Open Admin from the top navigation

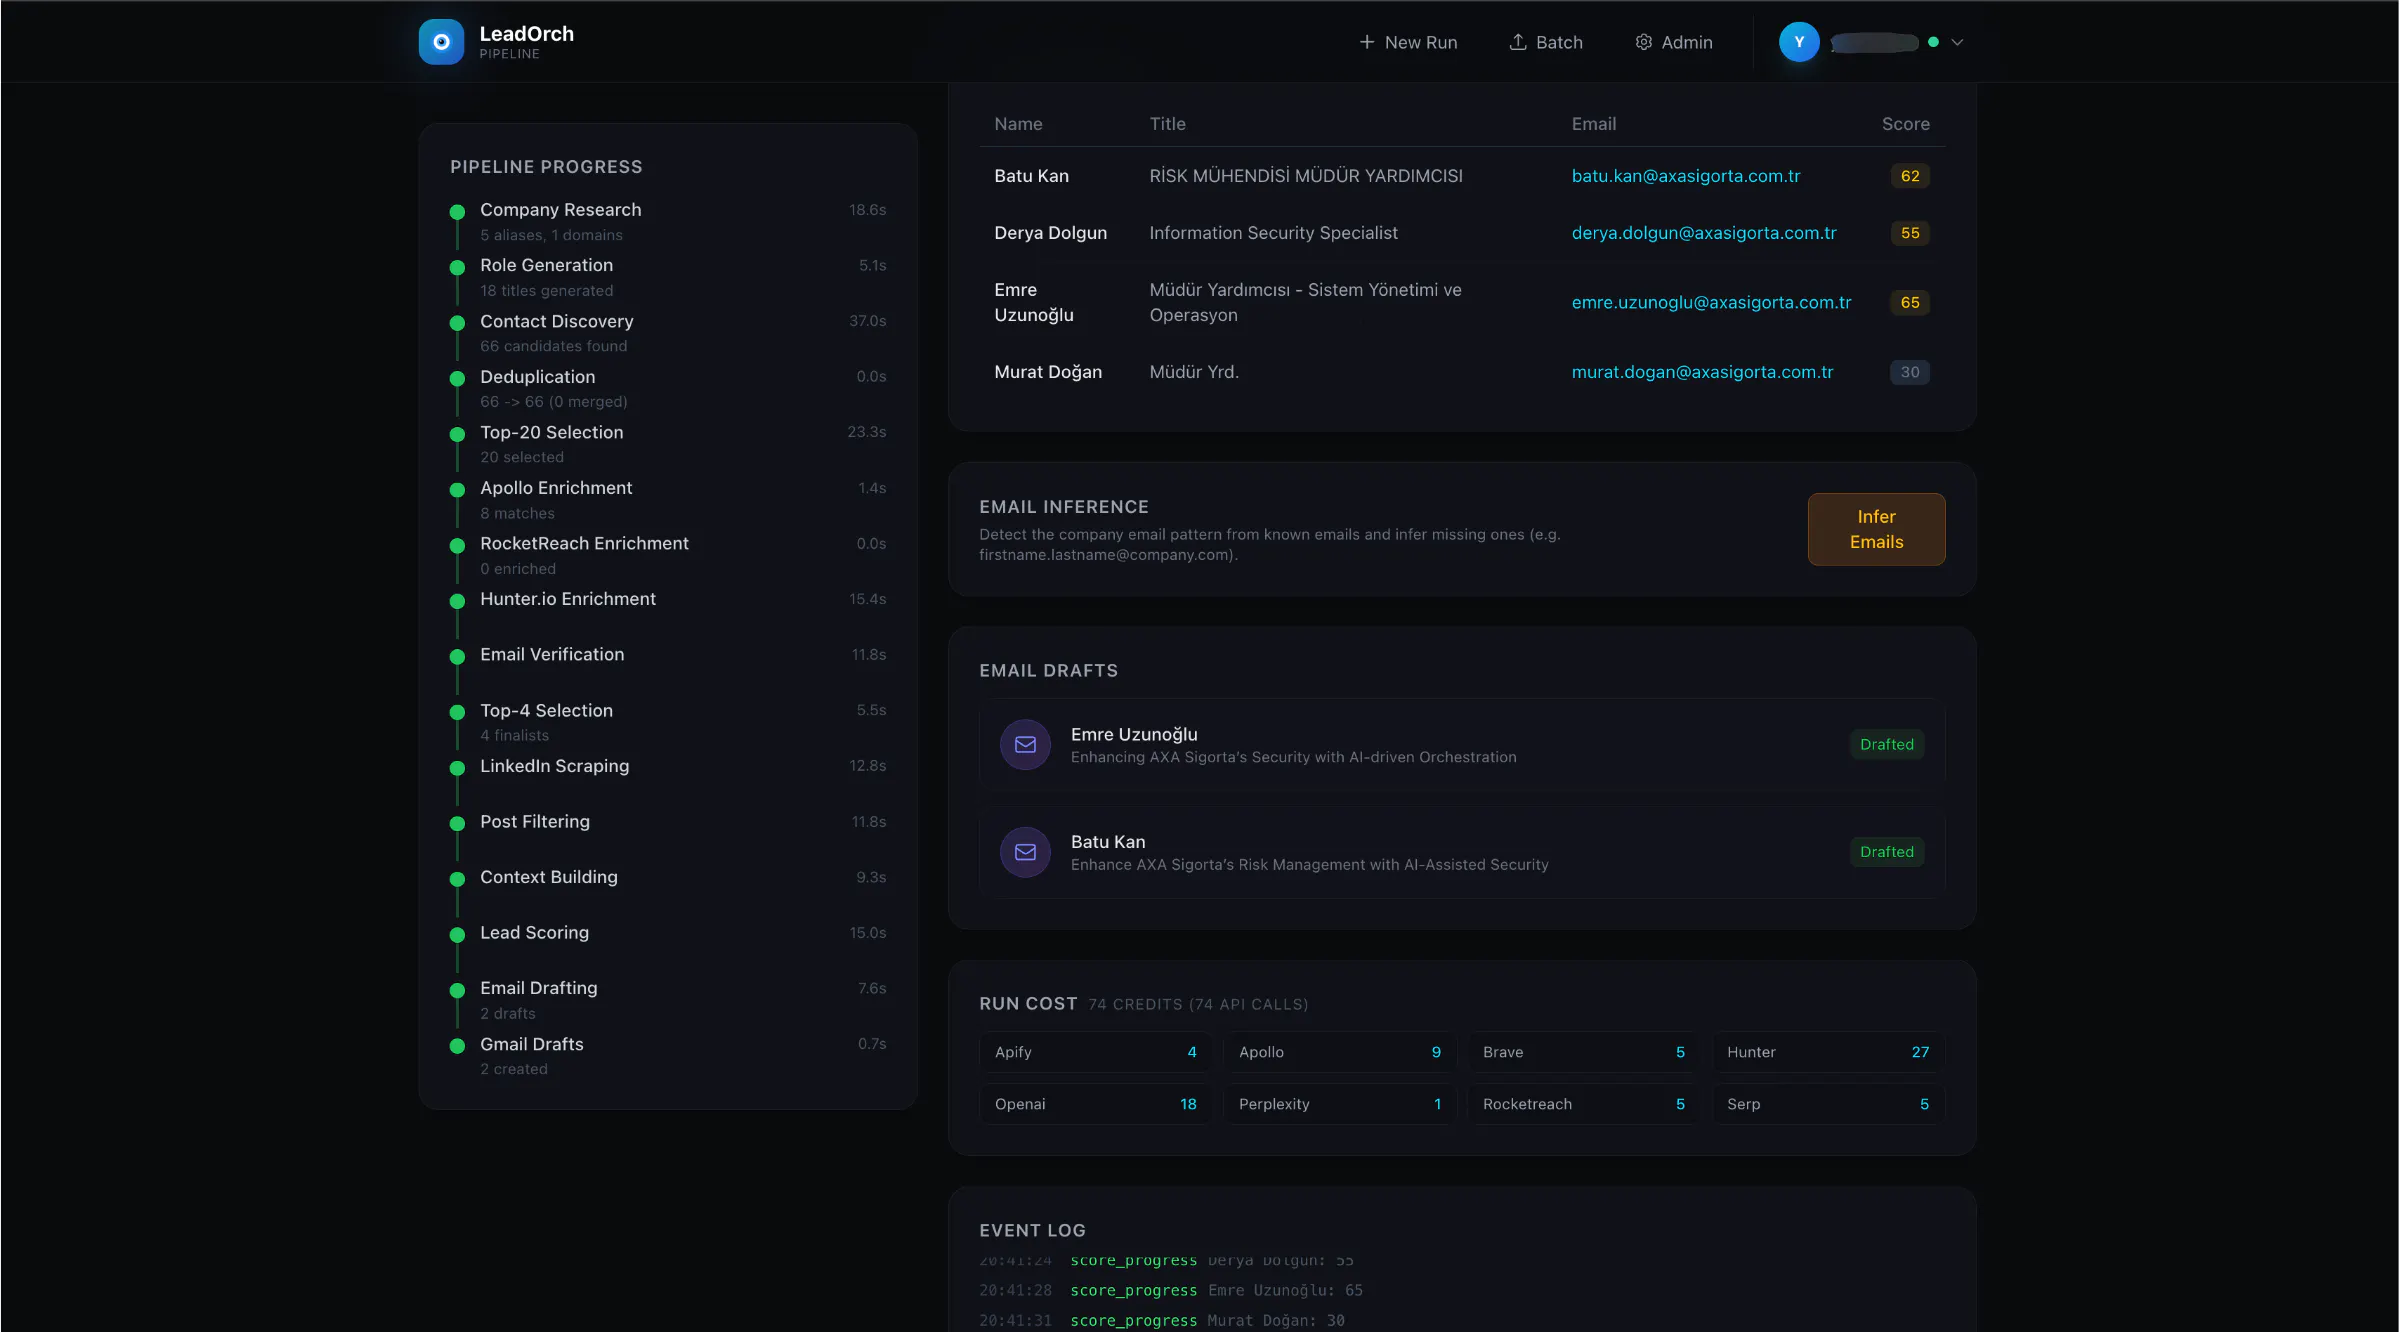coord(1674,42)
